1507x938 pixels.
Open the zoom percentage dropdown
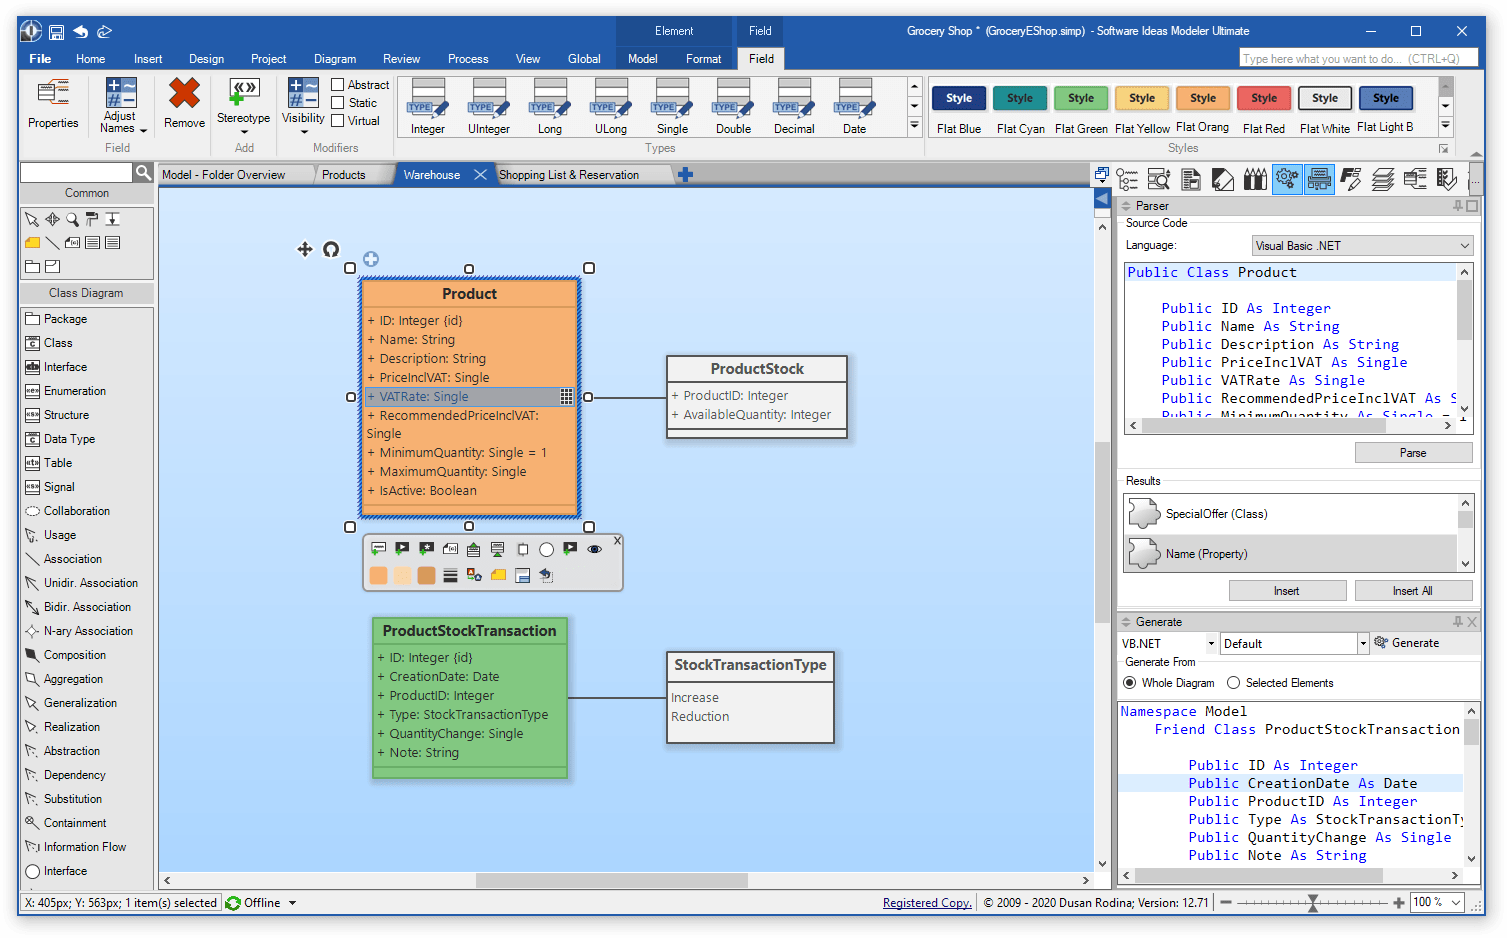[1456, 902]
